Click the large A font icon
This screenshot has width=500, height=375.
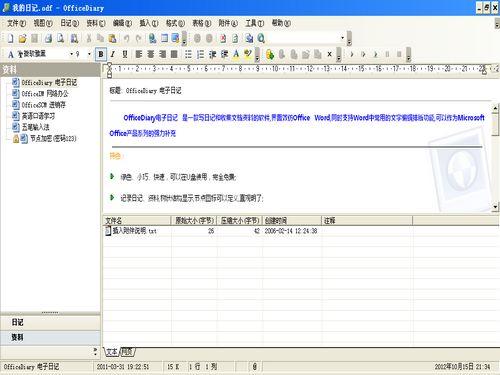click(11, 54)
